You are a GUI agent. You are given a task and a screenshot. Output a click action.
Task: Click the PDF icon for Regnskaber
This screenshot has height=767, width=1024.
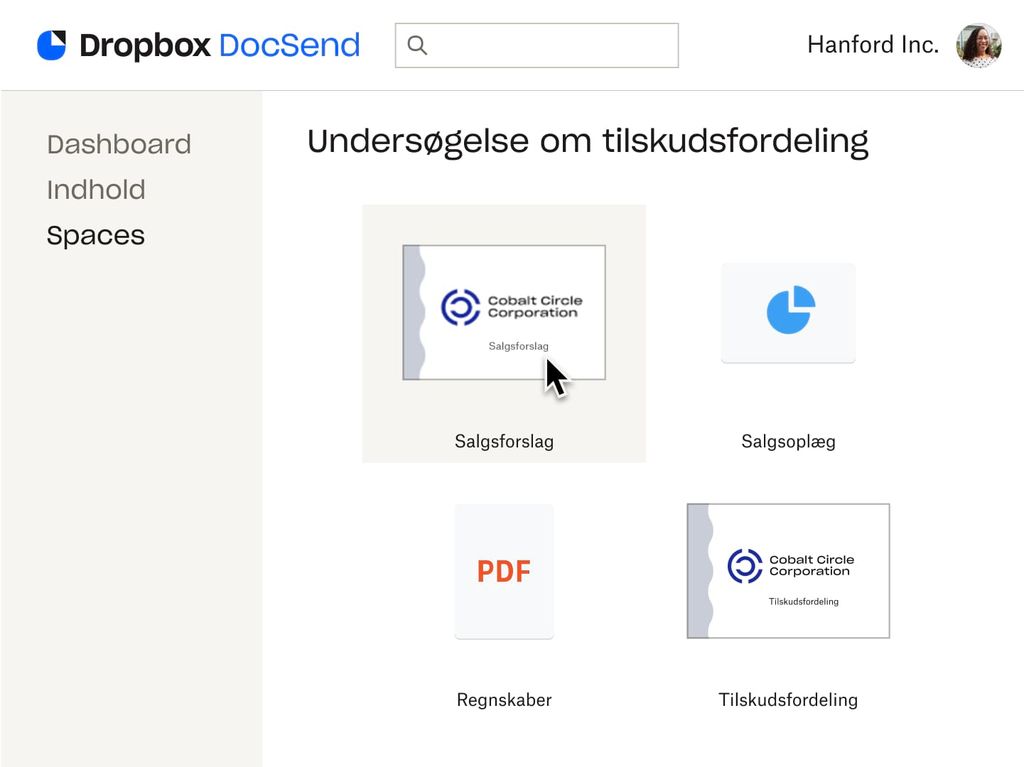tap(504, 570)
